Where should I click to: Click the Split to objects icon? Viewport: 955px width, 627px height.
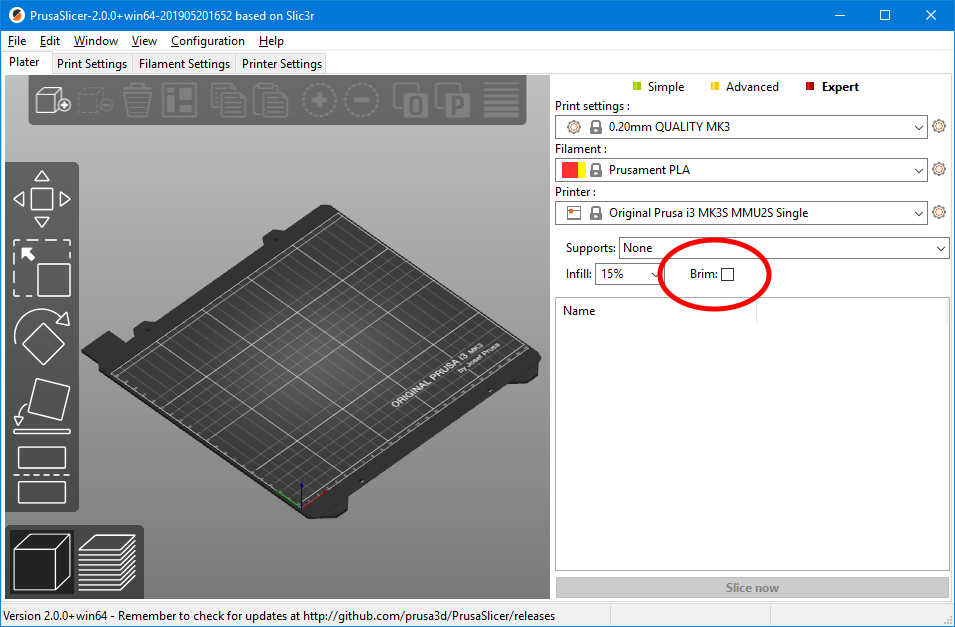pos(410,100)
